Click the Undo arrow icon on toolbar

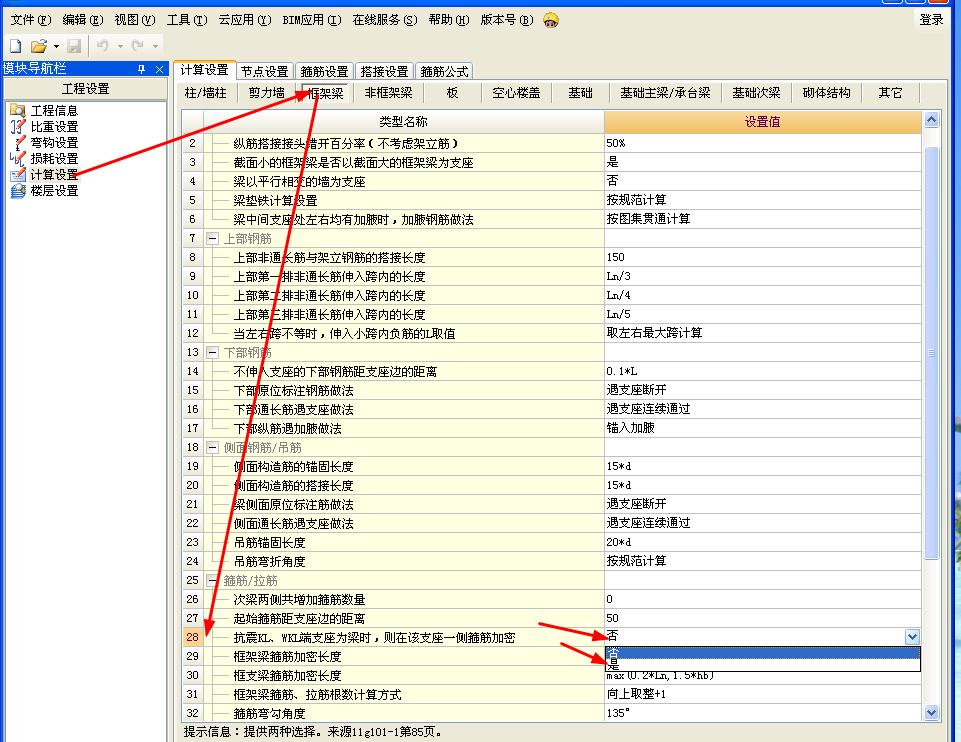click(103, 45)
